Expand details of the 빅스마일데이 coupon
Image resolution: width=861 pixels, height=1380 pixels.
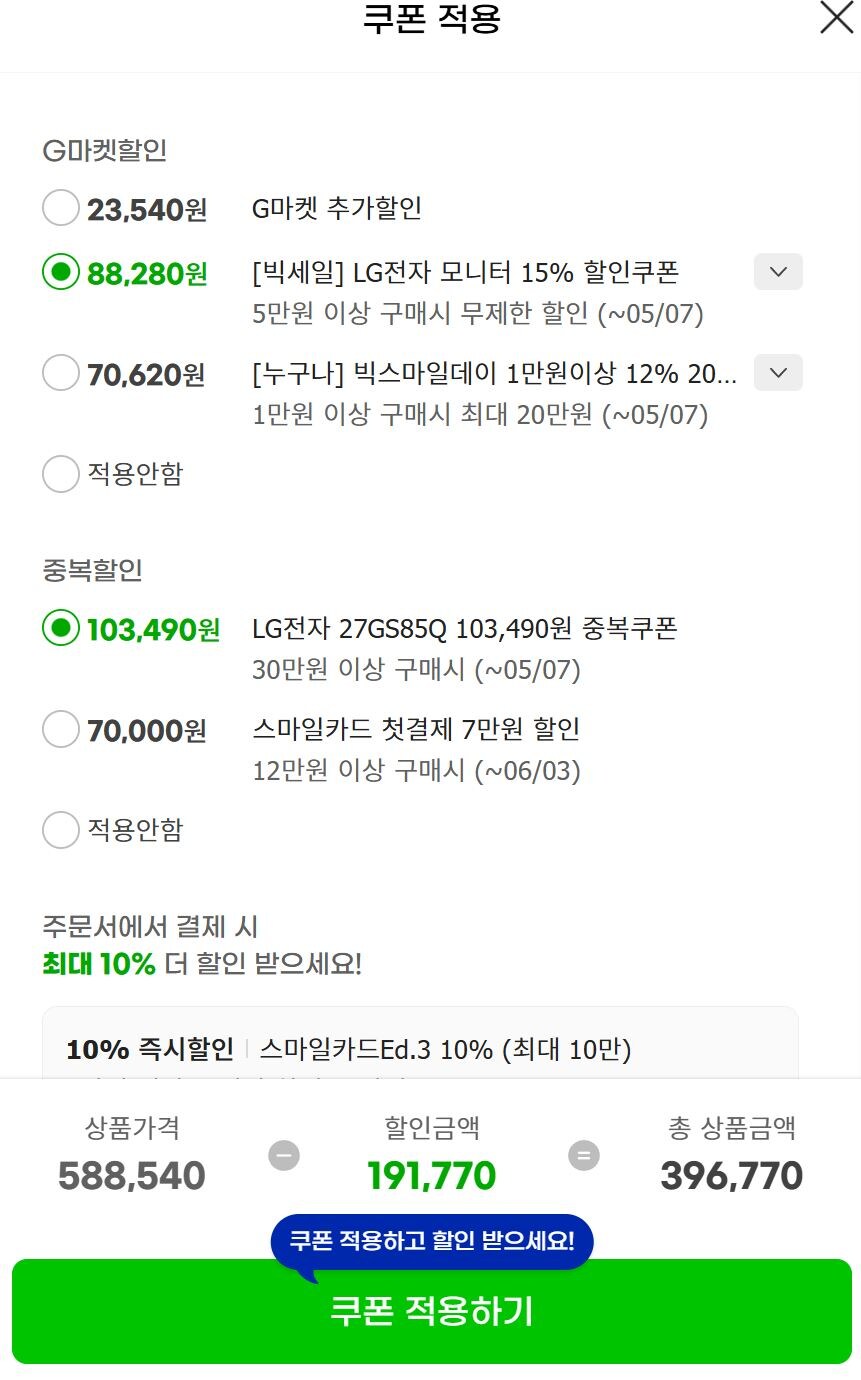coord(778,373)
